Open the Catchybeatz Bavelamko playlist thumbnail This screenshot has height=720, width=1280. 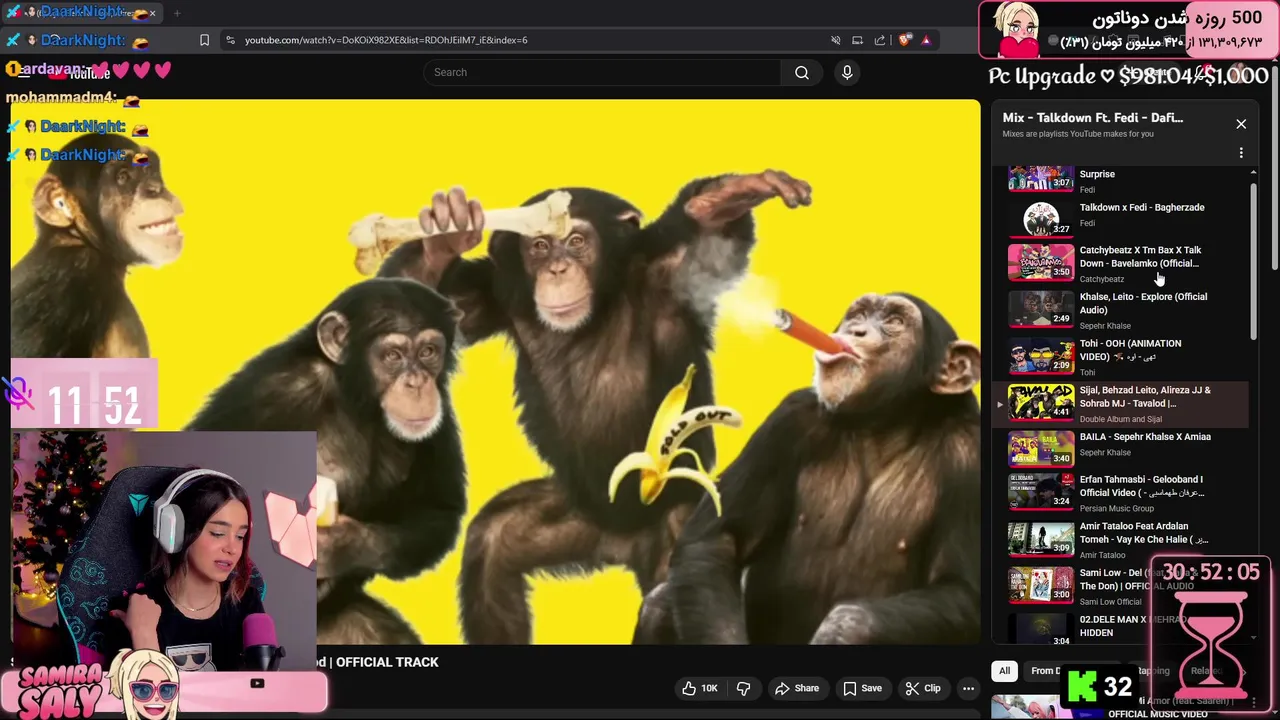click(1041, 262)
